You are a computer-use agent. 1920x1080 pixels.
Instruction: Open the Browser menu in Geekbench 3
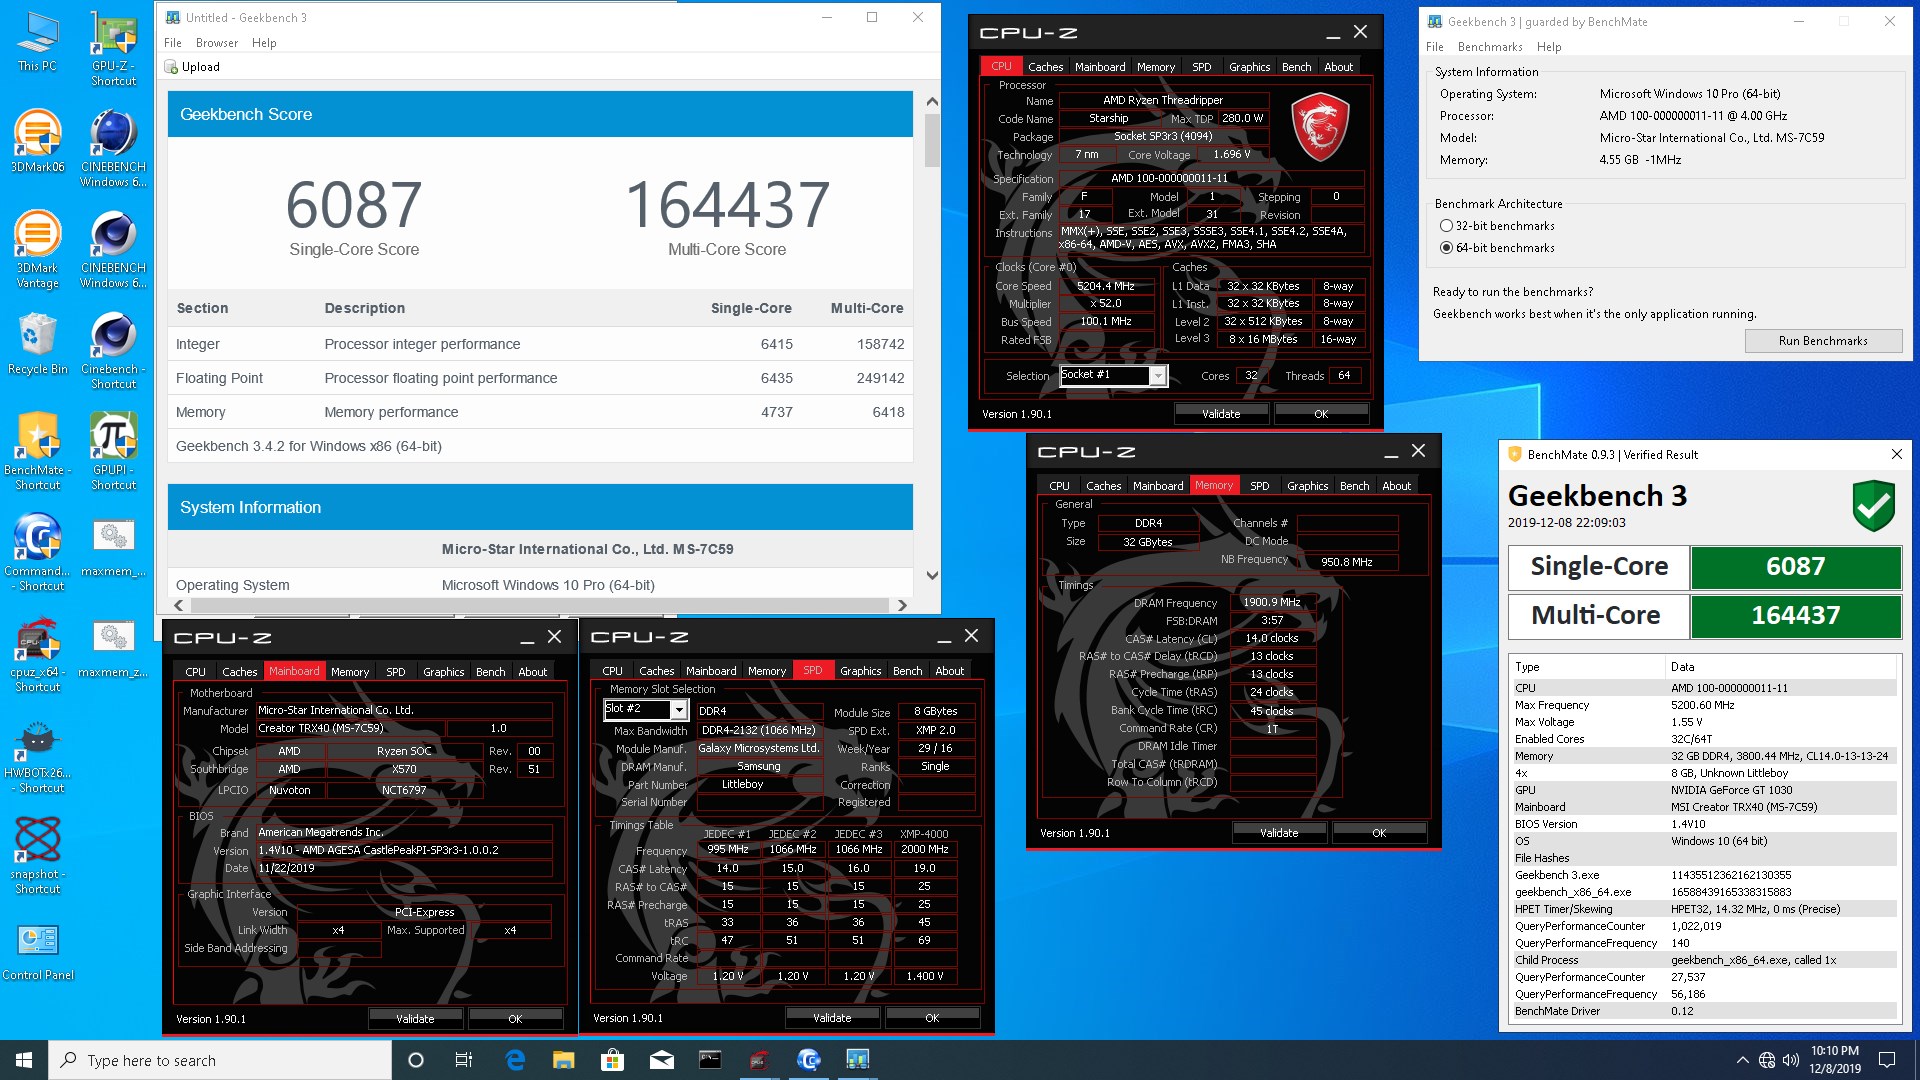point(217,43)
